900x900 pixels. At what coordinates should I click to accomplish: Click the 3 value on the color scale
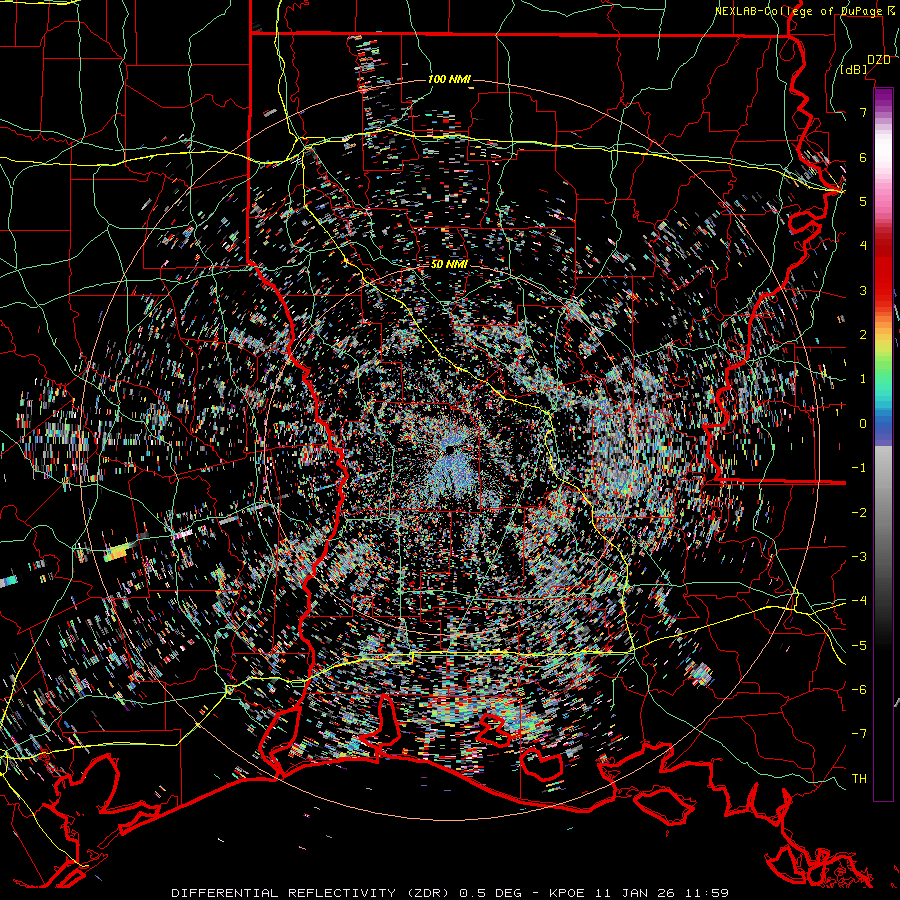[863, 290]
